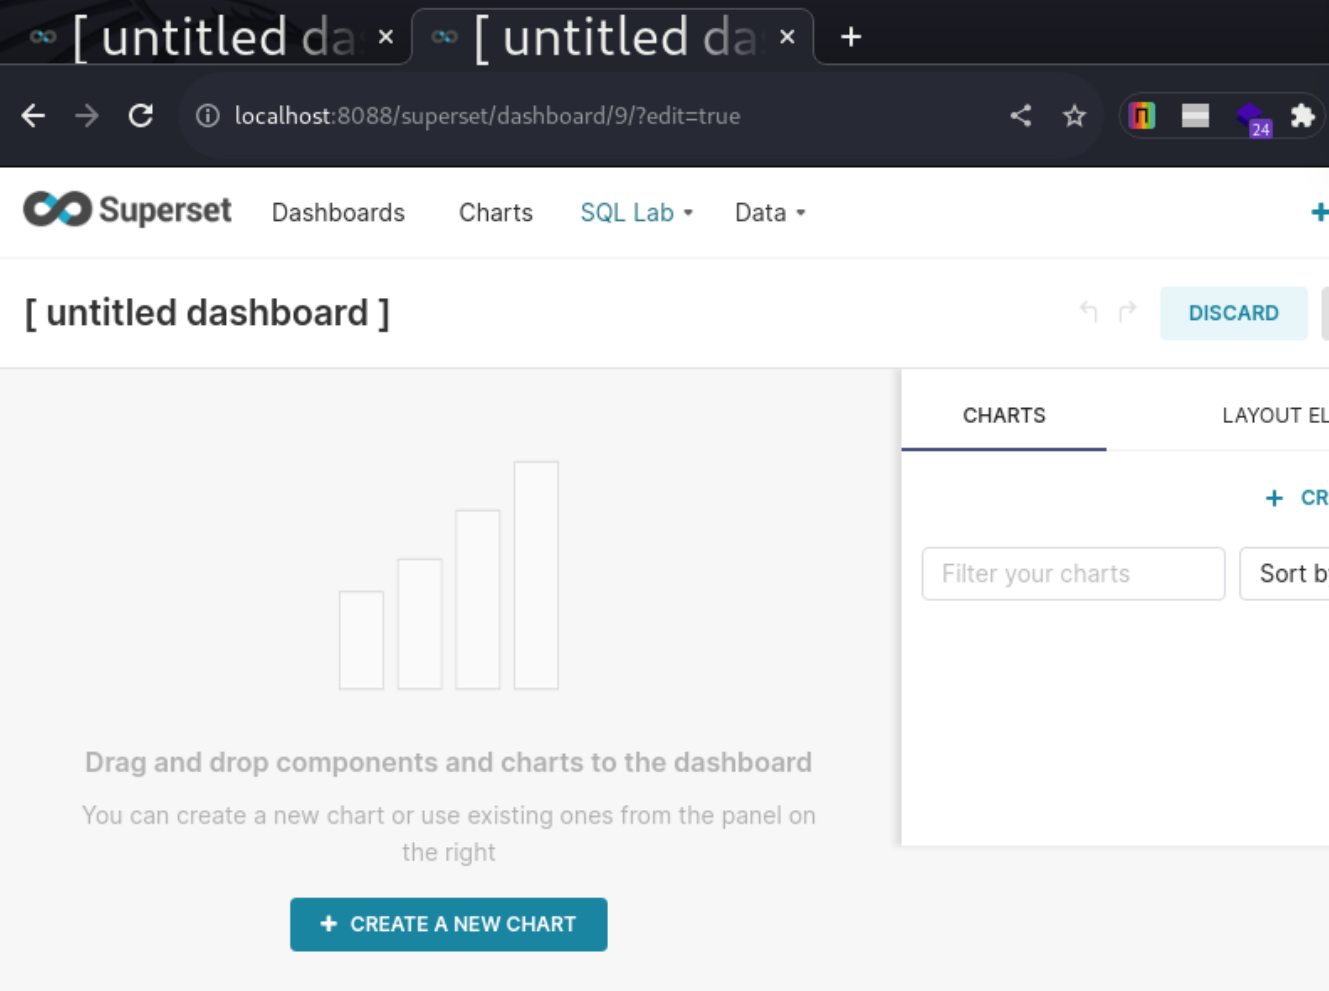The image size is (1329, 991).
Task: Click the Superset logo
Action: tap(127, 210)
